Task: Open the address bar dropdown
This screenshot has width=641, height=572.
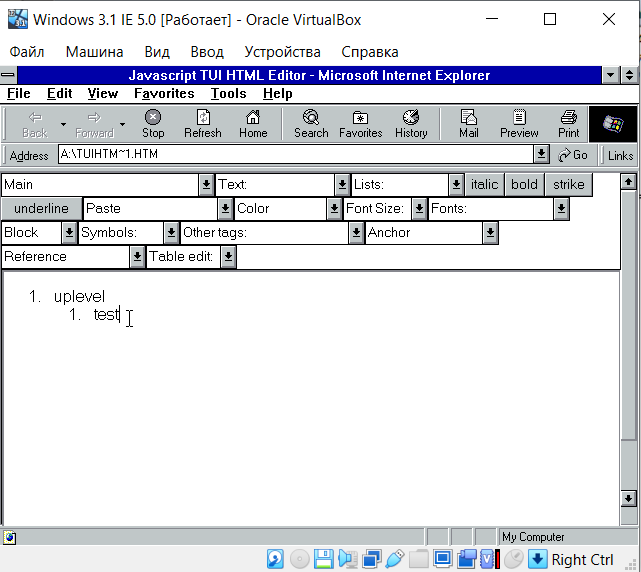Action: pyautogui.click(x=541, y=154)
